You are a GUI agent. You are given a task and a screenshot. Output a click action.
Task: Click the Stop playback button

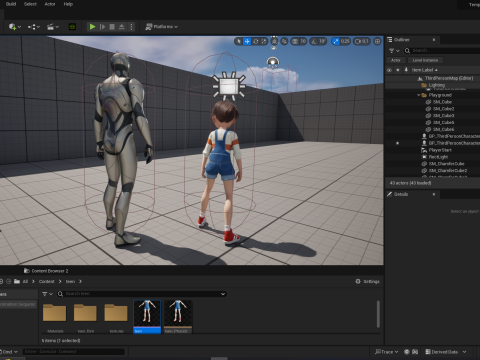pyautogui.click(x=112, y=27)
